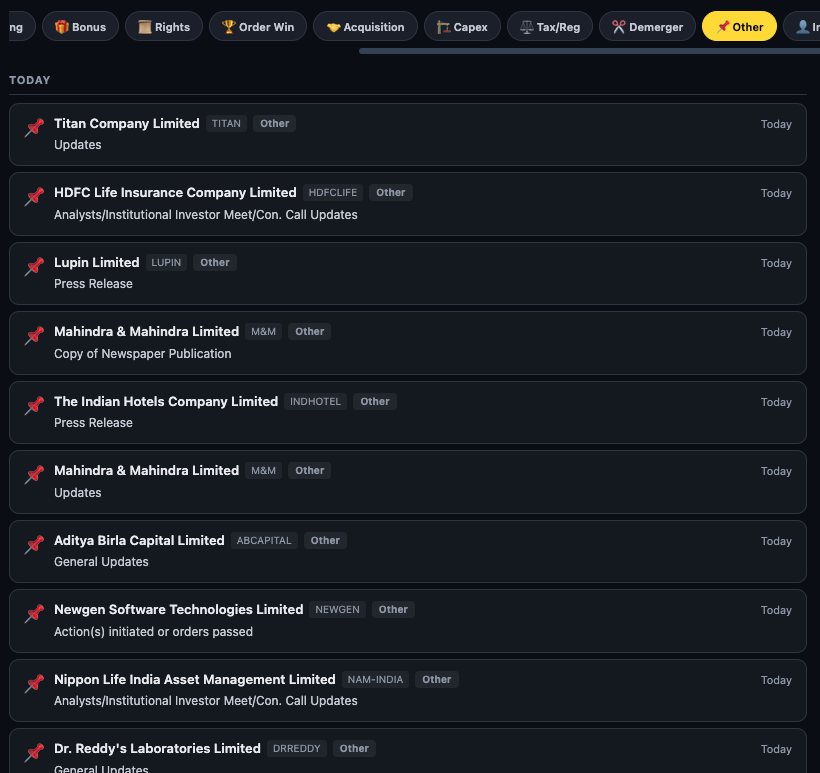Click the NEWGEN ticker badge
820x773 pixels.
(x=337, y=609)
